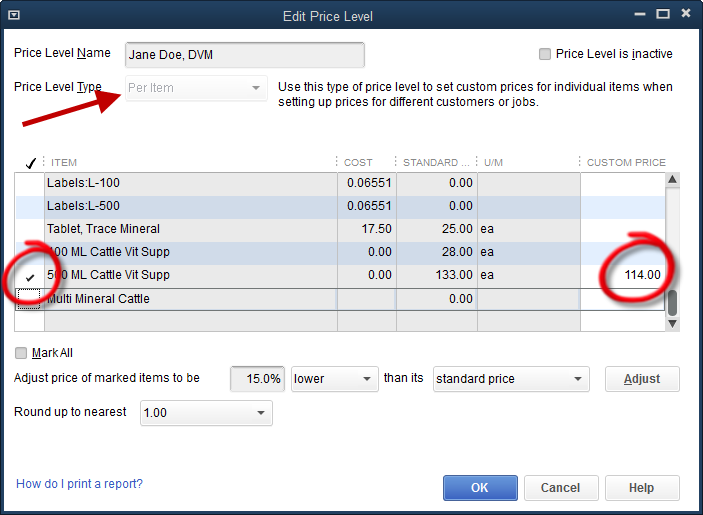Close the Edit Price Level window
This screenshot has width=703, height=515.
coord(686,13)
